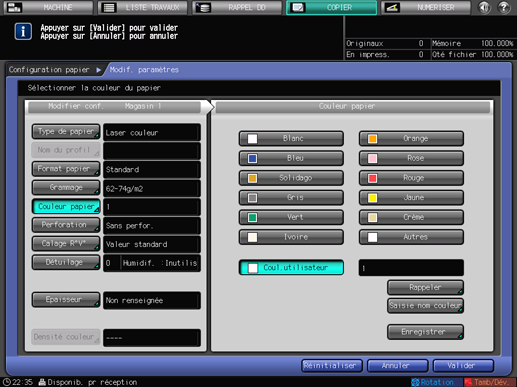Open the RAPPEL DD tab
The image size is (517, 387).
(237, 7)
